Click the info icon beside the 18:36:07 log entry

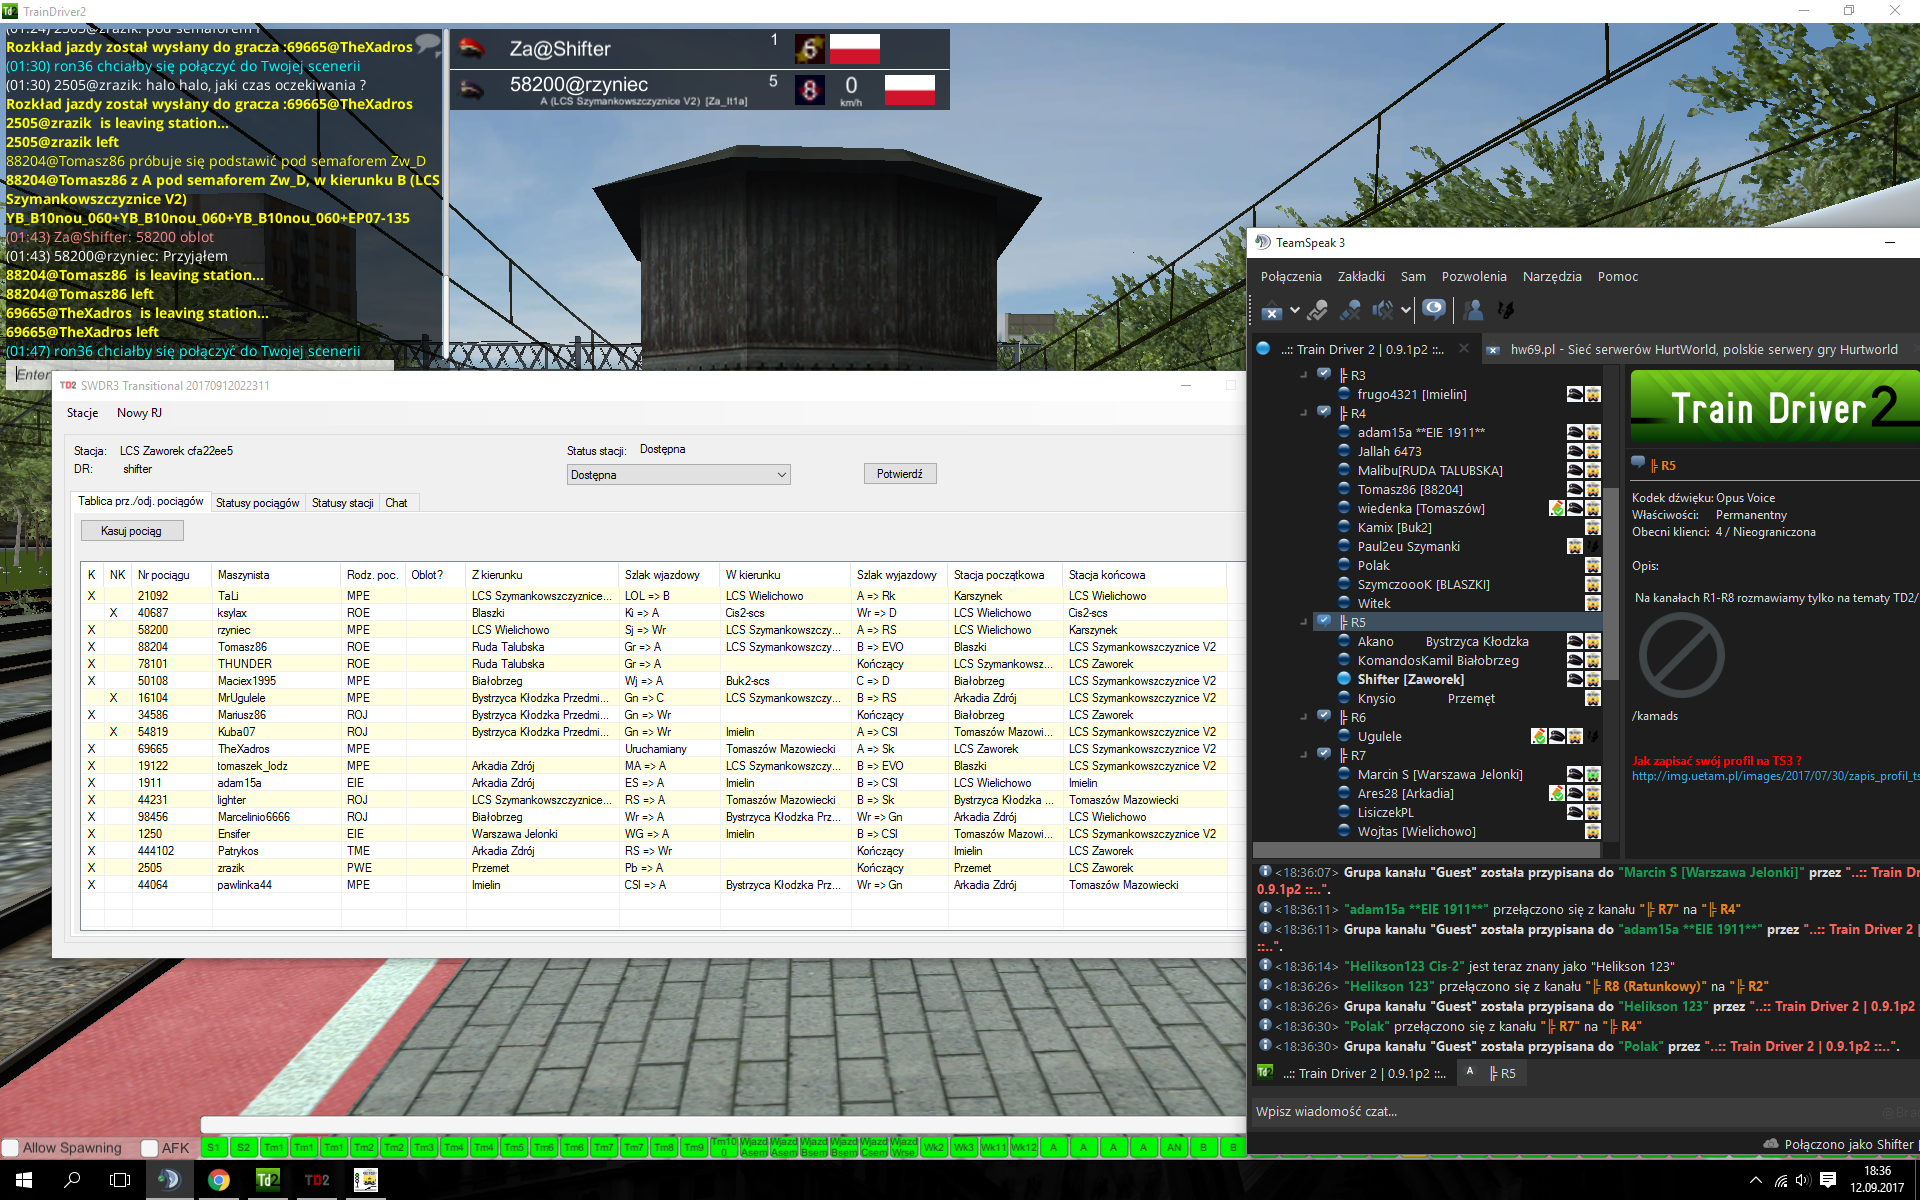point(1265,871)
